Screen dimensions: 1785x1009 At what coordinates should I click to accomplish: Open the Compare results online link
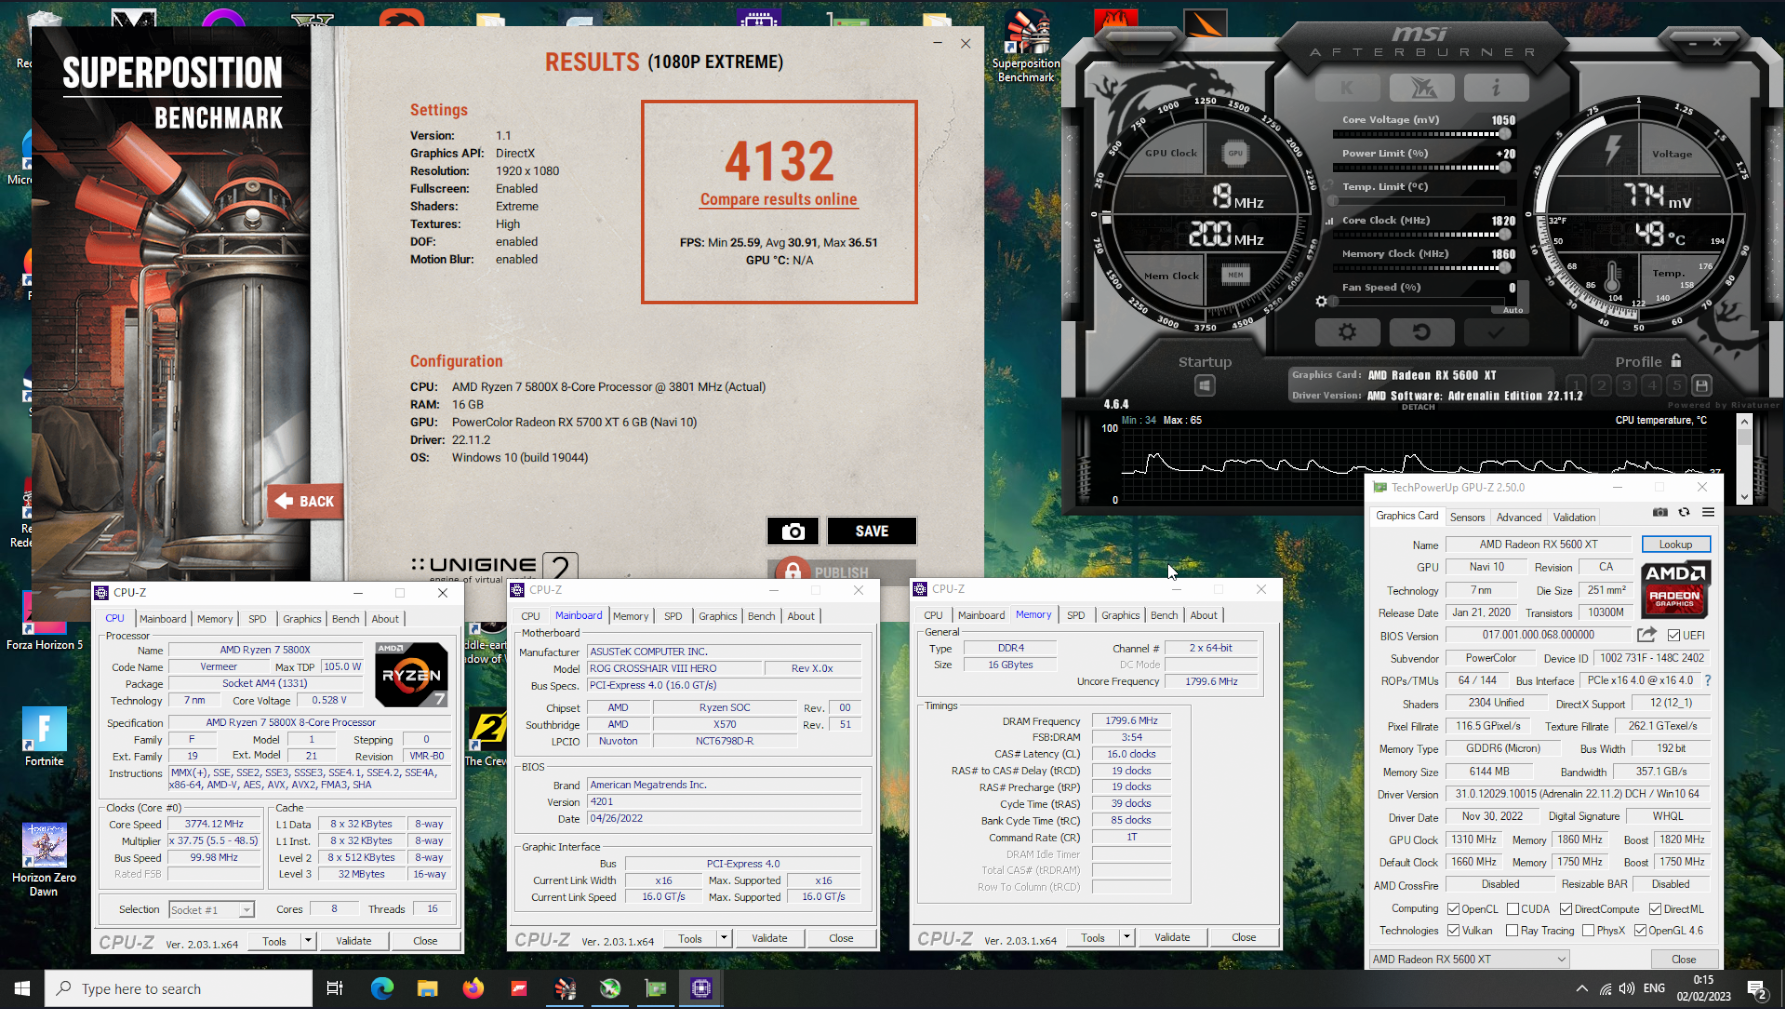[779, 199]
